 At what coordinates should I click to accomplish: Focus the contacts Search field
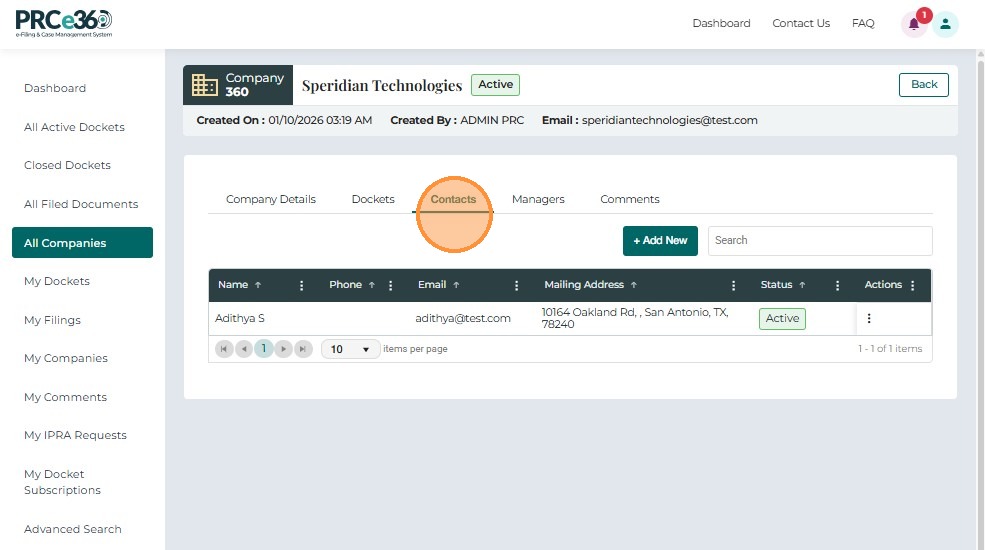(820, 241)
